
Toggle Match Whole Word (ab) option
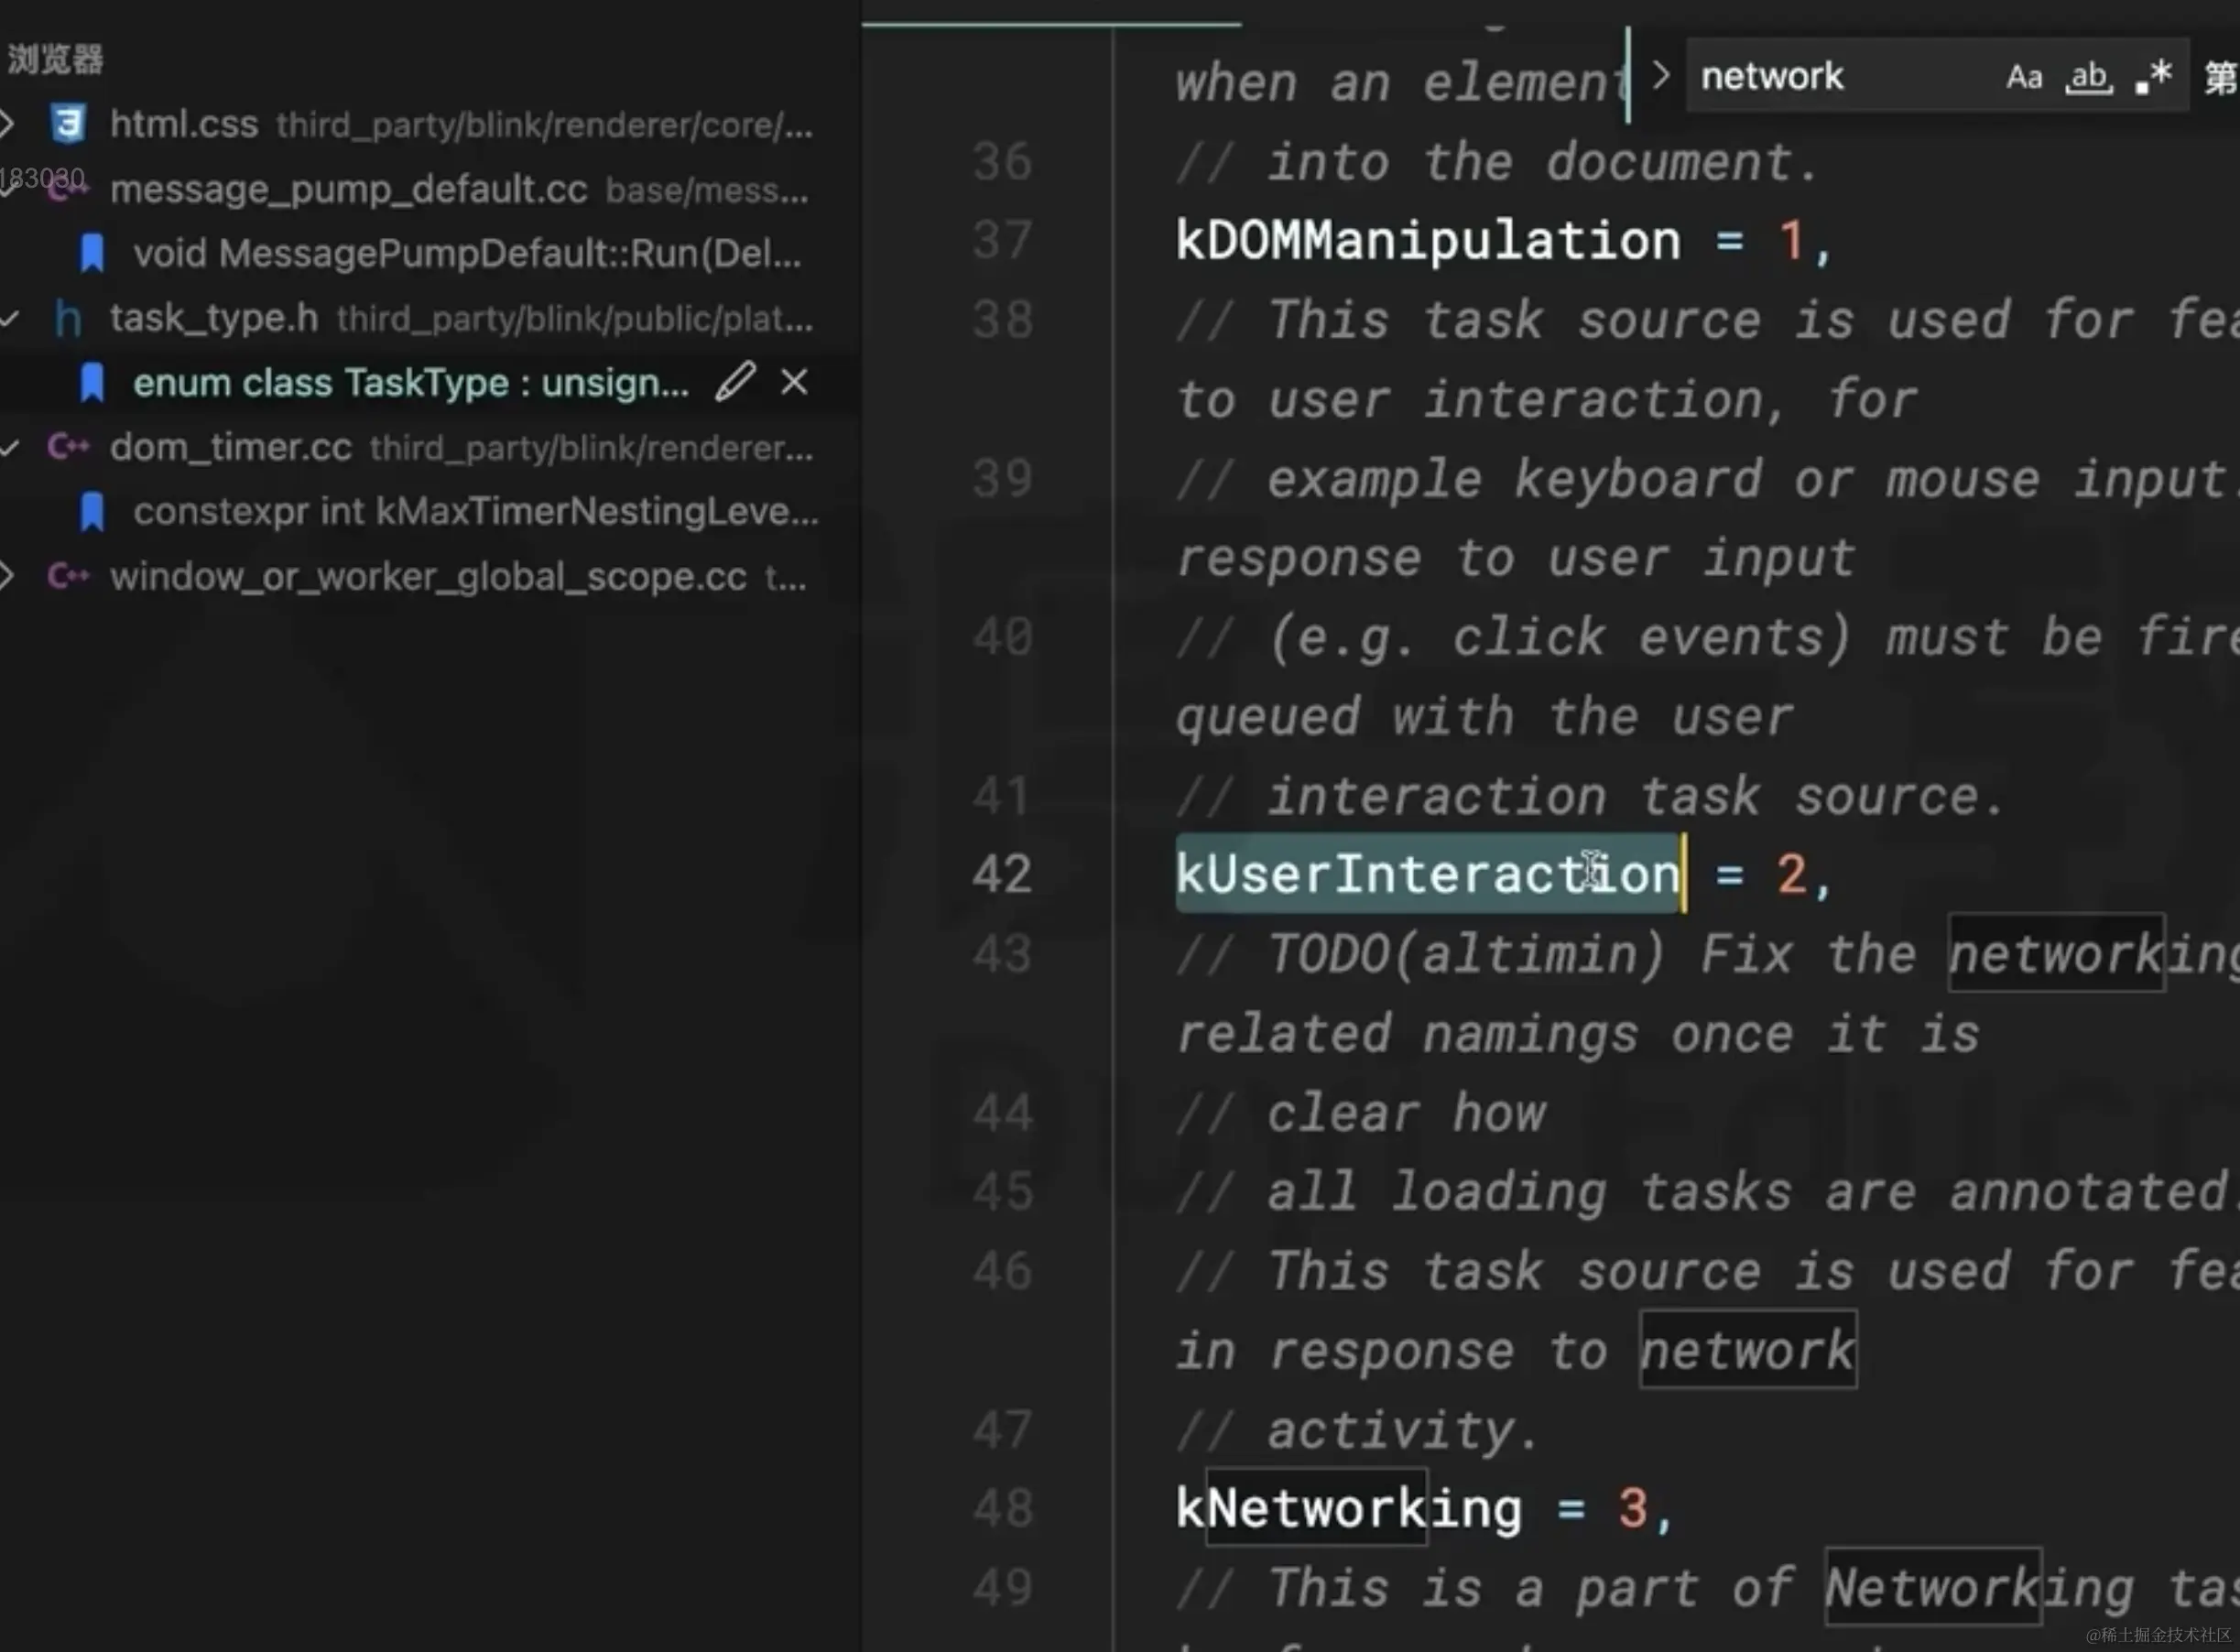tap(2088, 77)
